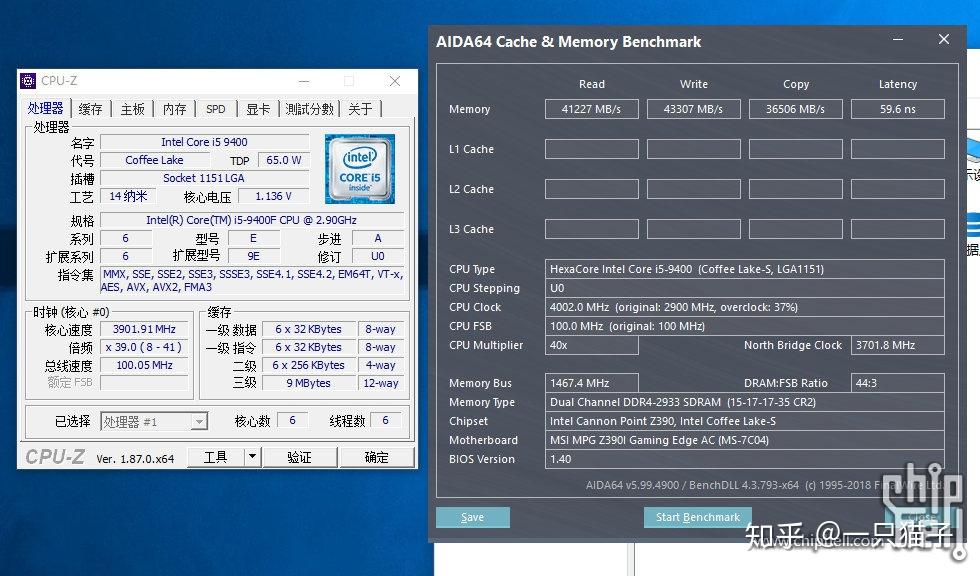Open the SPD tab in CPU-Z
This screenshot has height=576, width=980.
click(216, 109)
